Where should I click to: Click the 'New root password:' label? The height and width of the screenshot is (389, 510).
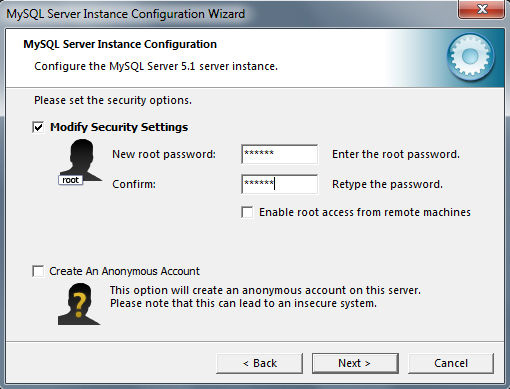(164, 154)
